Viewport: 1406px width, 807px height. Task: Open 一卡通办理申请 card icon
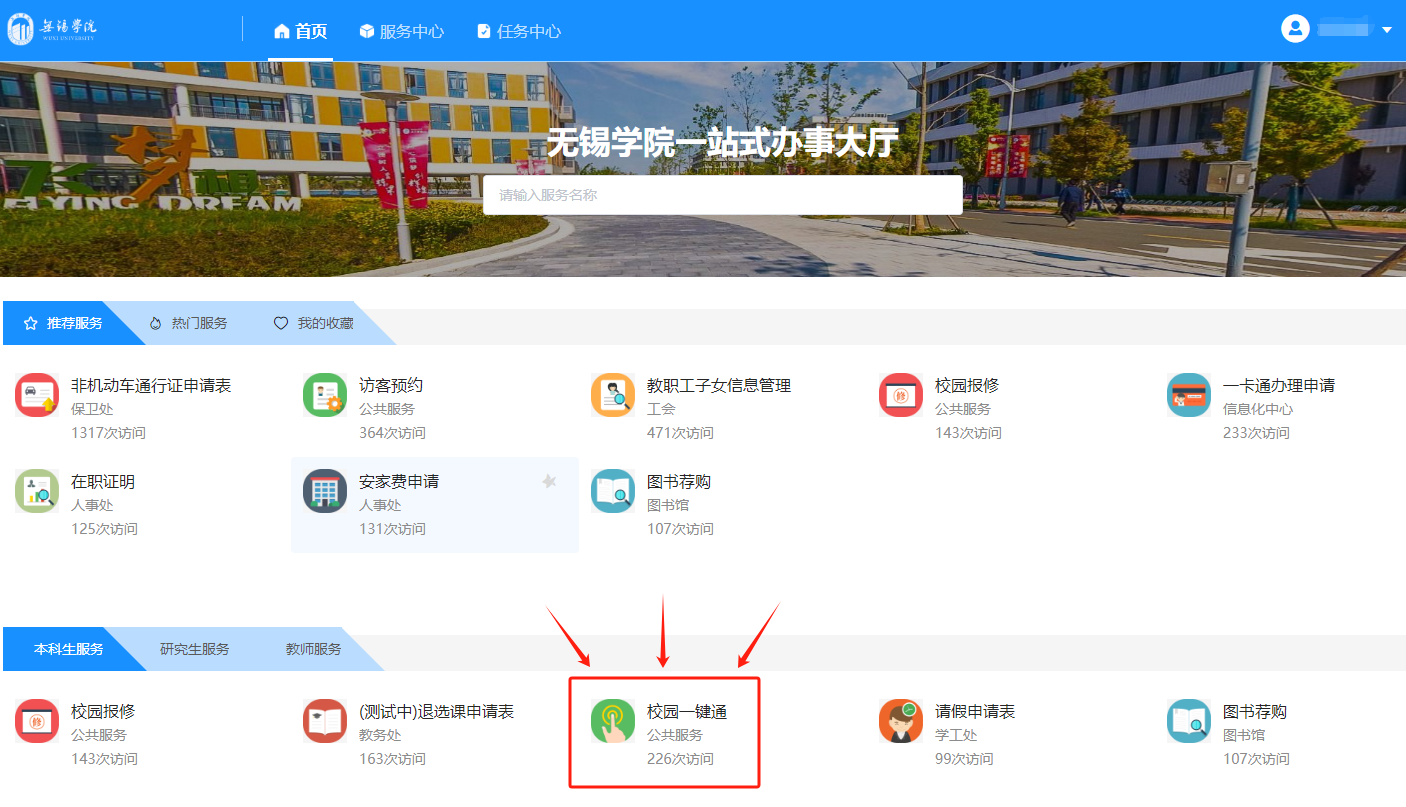[x=1189, y=395]
